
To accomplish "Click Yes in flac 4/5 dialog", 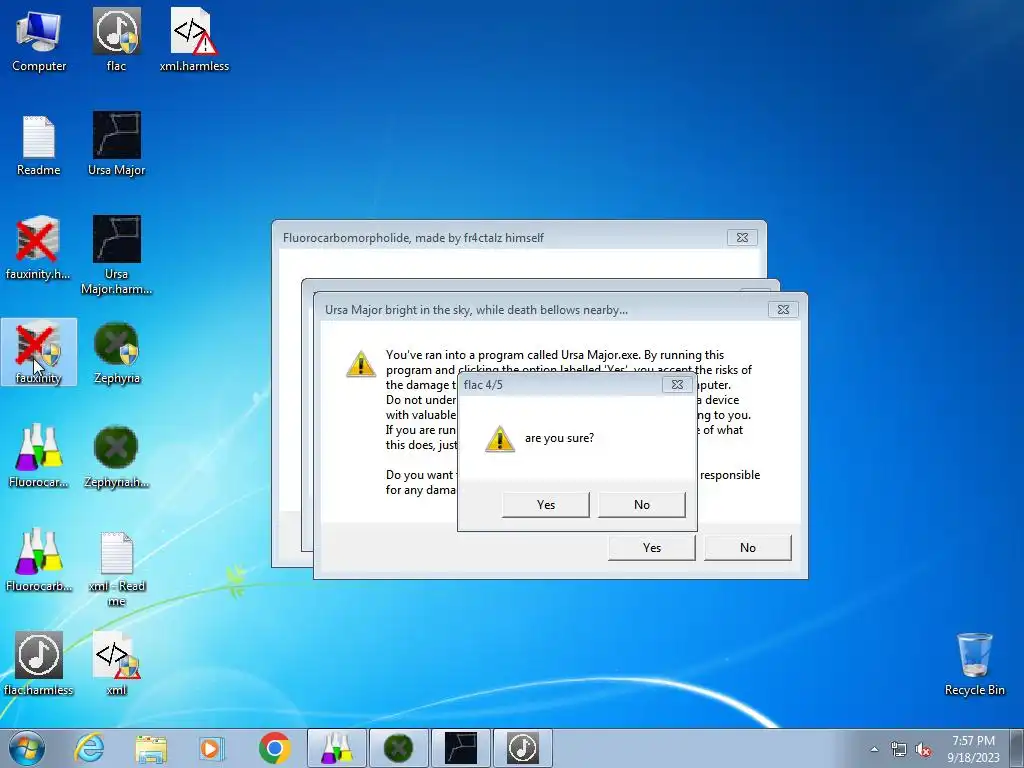I will pyautogui.click(x=546, y=505).
